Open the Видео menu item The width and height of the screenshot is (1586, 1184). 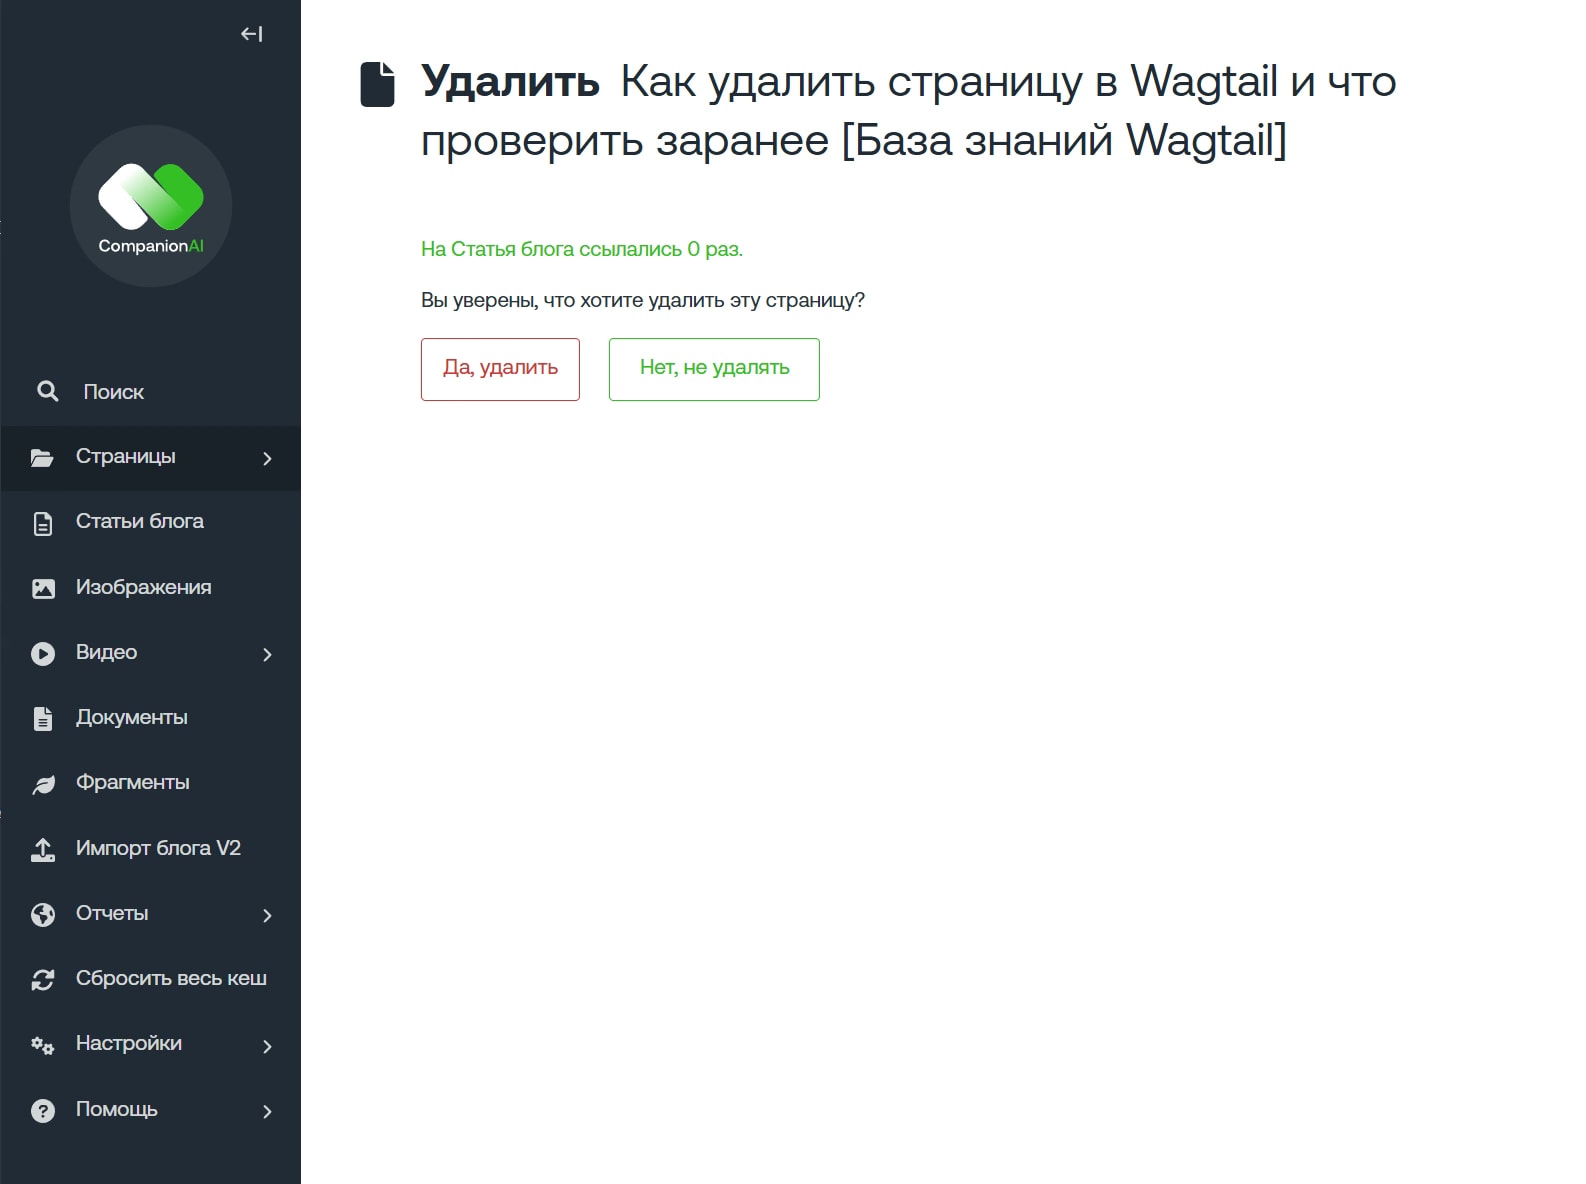[x=150, y=654]
